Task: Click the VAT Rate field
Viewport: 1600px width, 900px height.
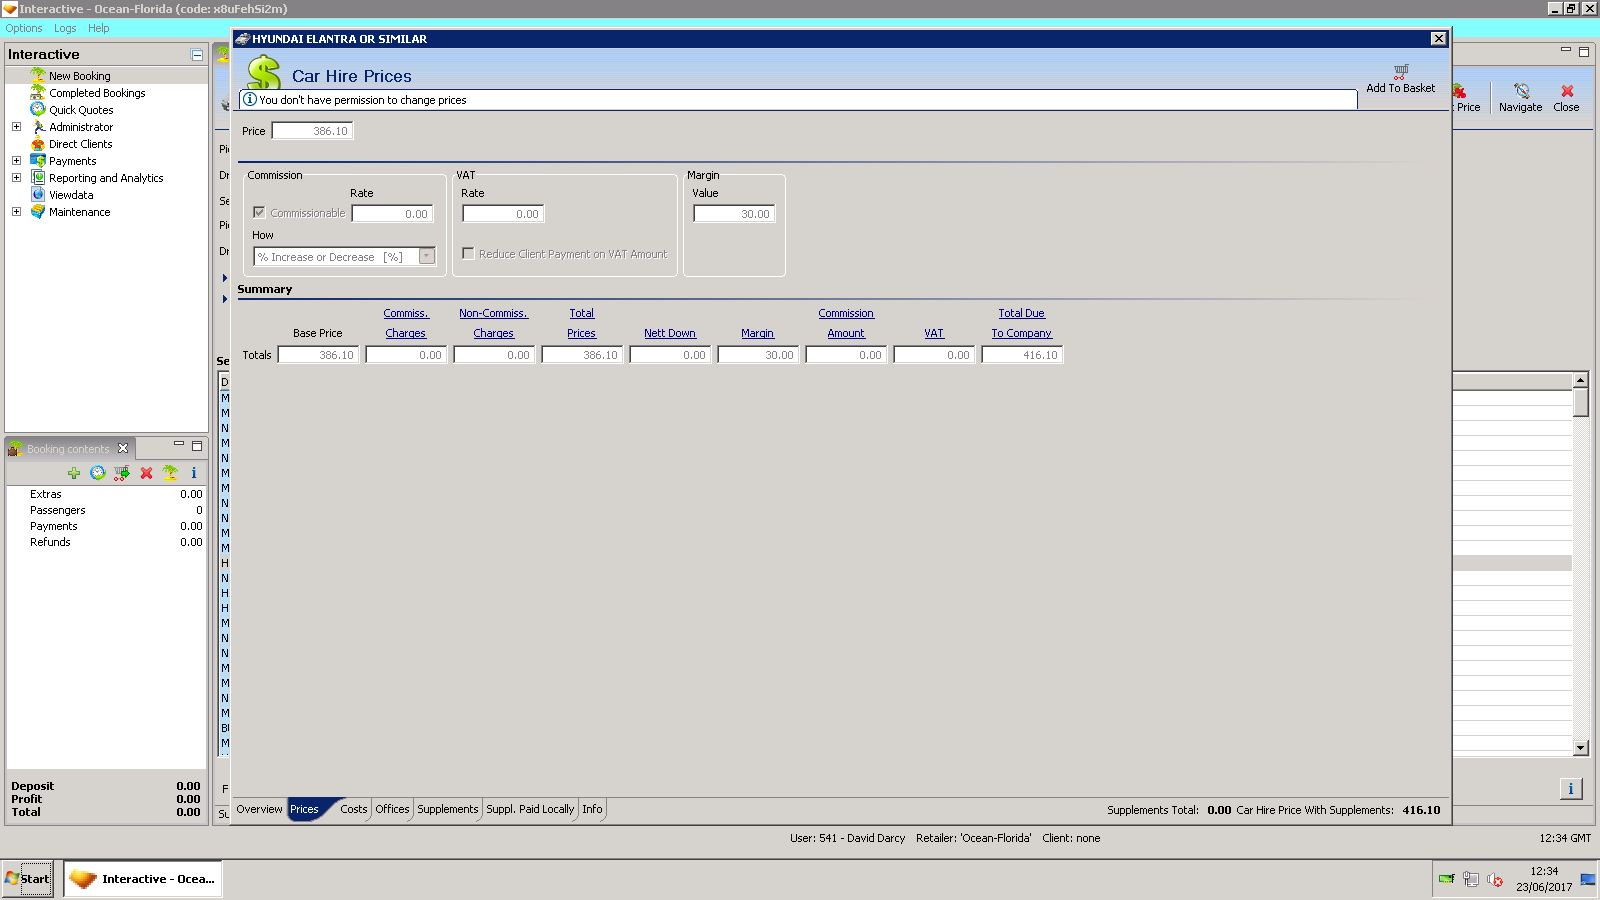Action: click(x=503, y=214)
